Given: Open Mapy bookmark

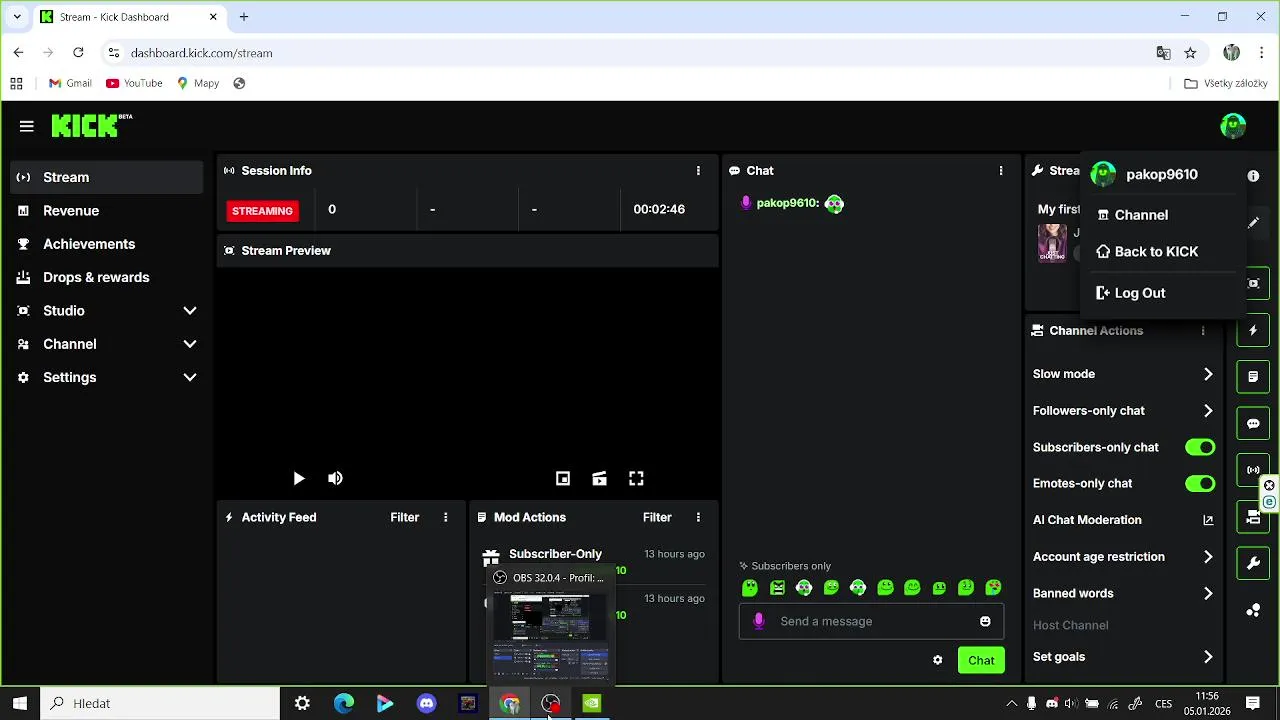Looking at the screenshot, I should (x=198, y=83).
